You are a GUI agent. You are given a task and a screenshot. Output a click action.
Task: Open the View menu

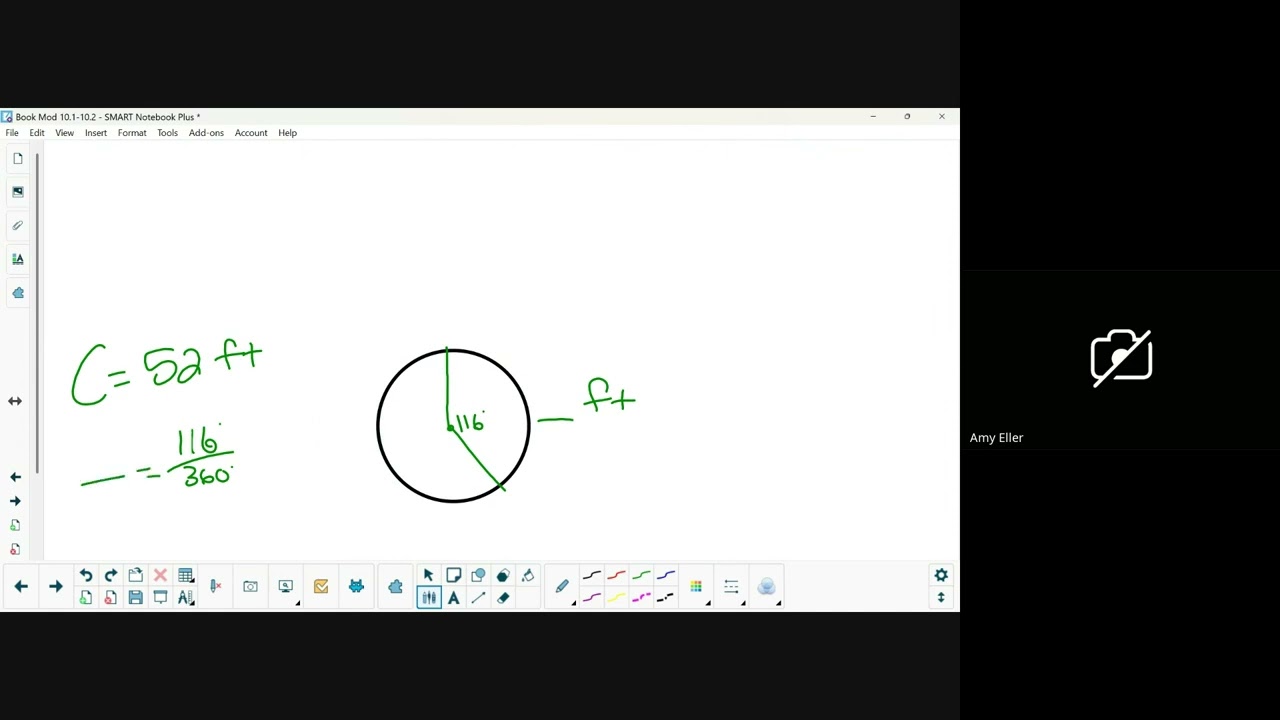(64, 133)
